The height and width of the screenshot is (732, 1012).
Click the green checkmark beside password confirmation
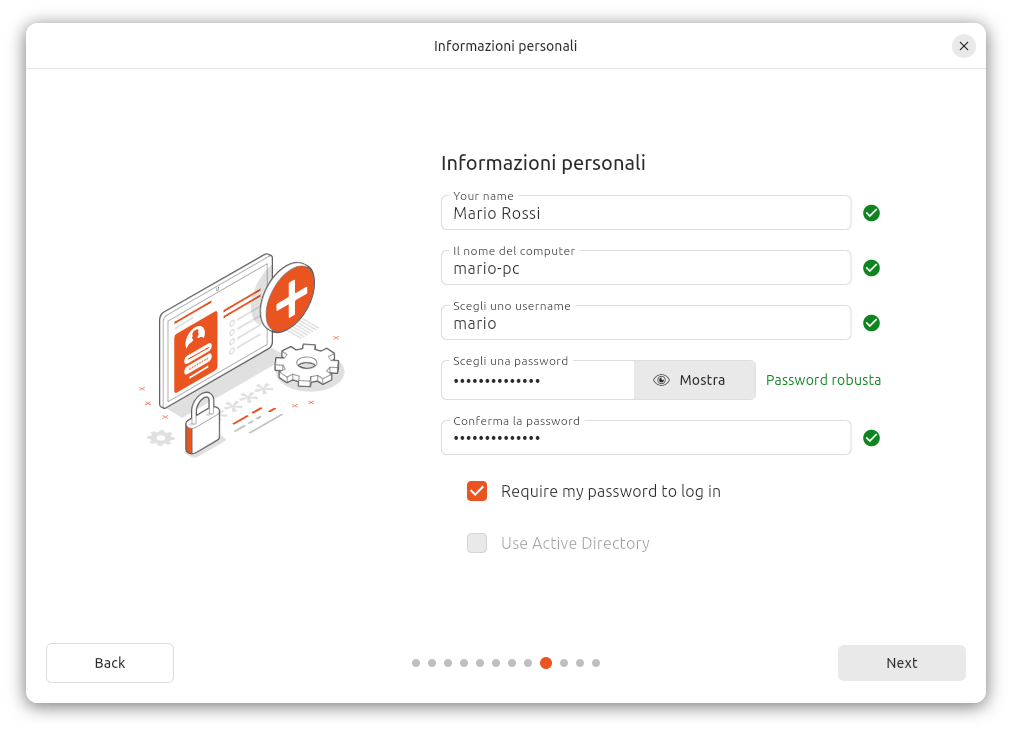[871, 438]
